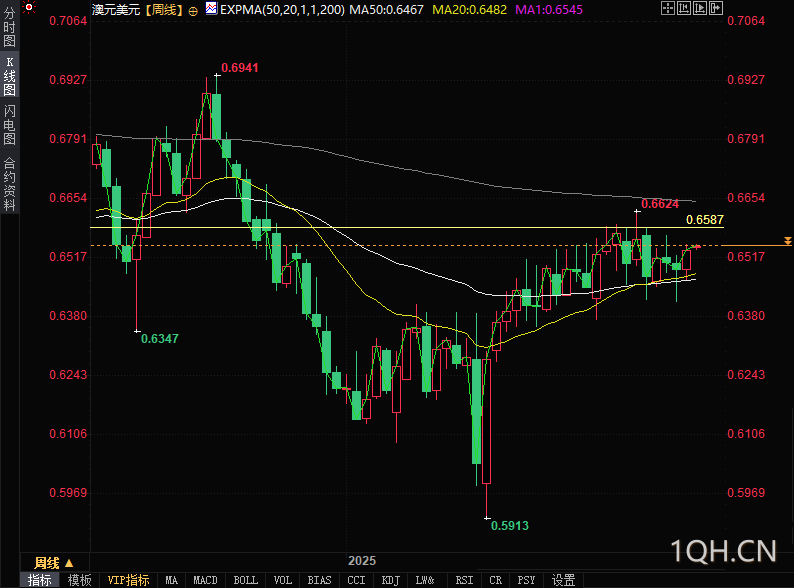Image resolution: width=794 pixels, height=588 pixels.
Task: Click the EXPMA(50,20,1,1,200) parameter text
Action: (x=283, y=10)
